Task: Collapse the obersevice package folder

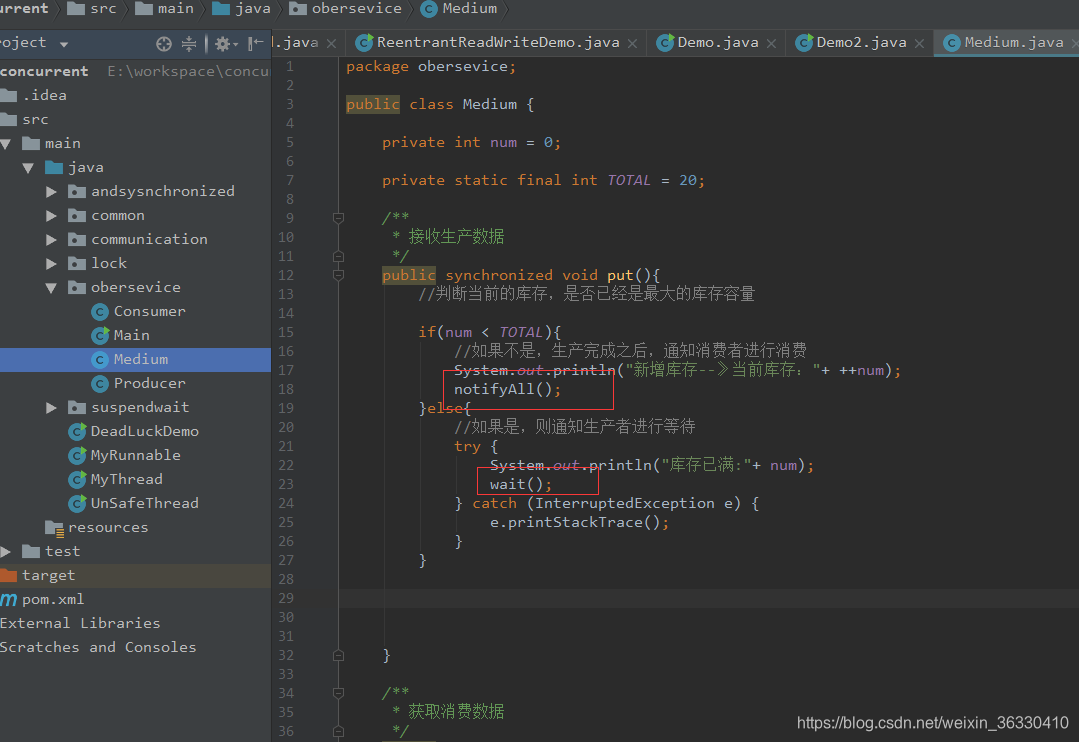Action: tap(52, 288)
